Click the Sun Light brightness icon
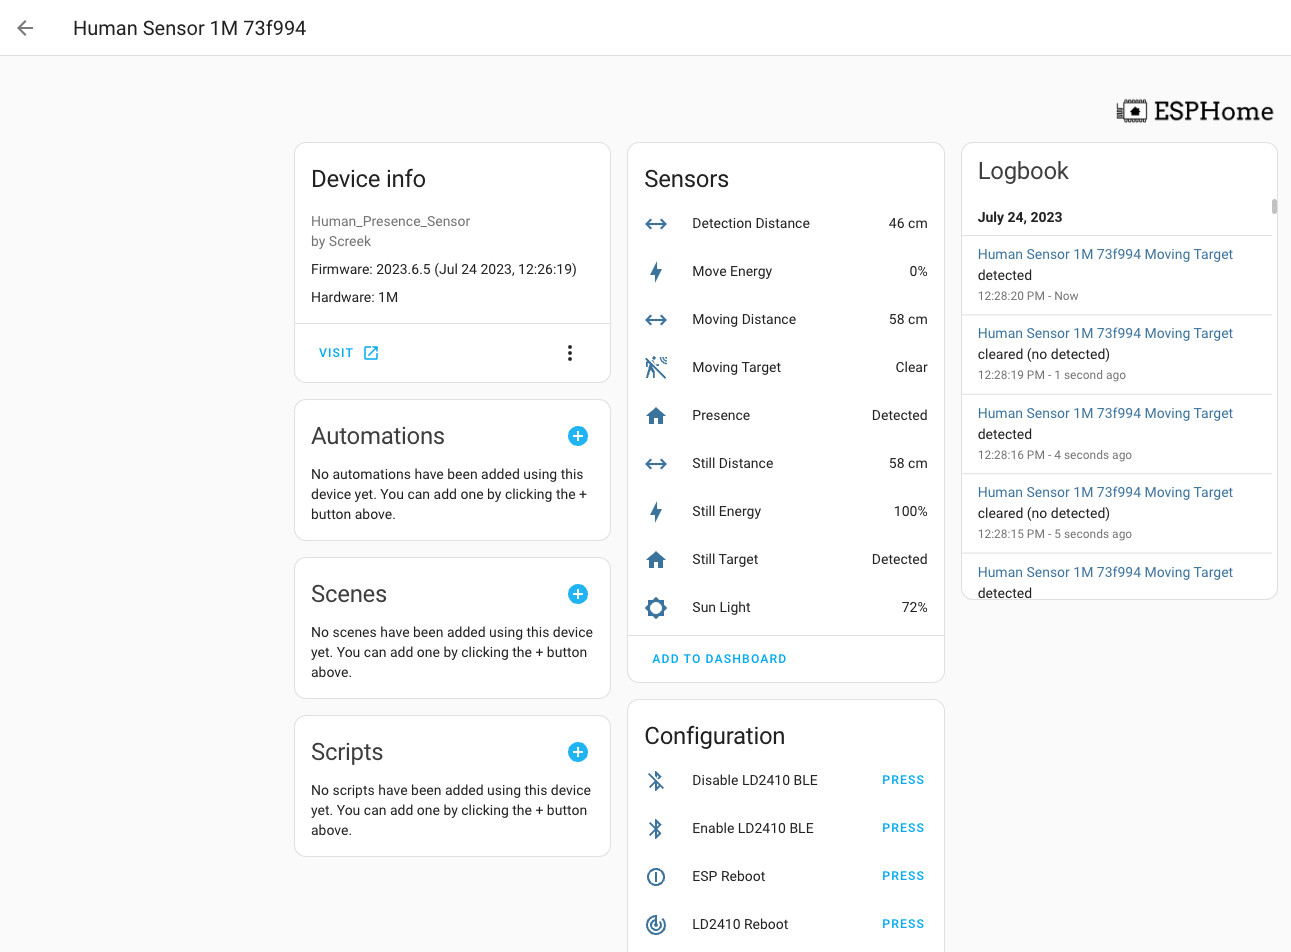 (x=656, y=608)
